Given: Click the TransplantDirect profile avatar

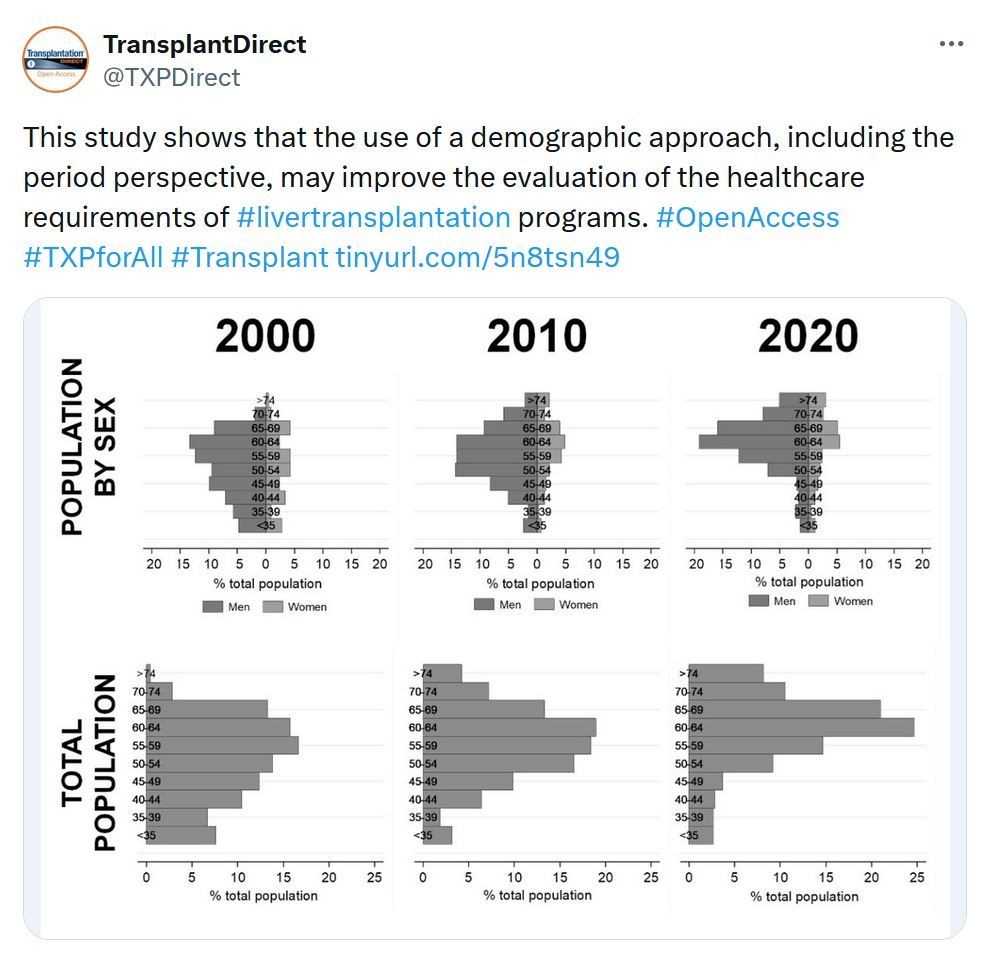Looking at the screenshot, I should pos(55,60).
